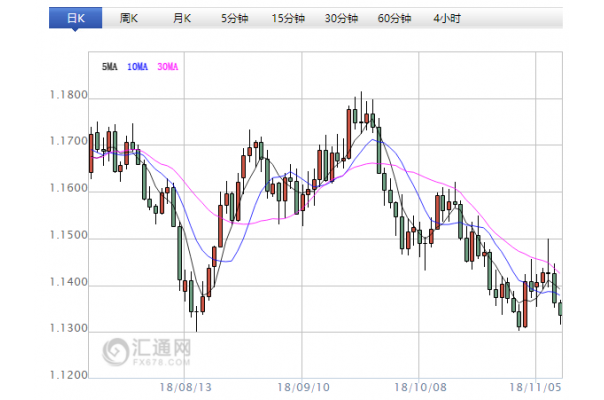The height and width of the screenshot is (400, 604).
Task: Select the 18/10/08 date marker
Action: coord(419,386)
